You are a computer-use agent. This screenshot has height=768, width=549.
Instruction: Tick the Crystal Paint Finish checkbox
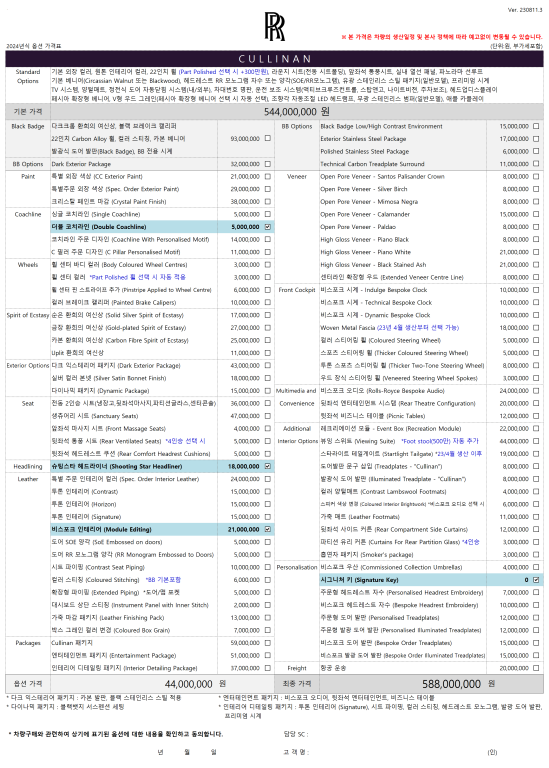click(x=267, y=201)
